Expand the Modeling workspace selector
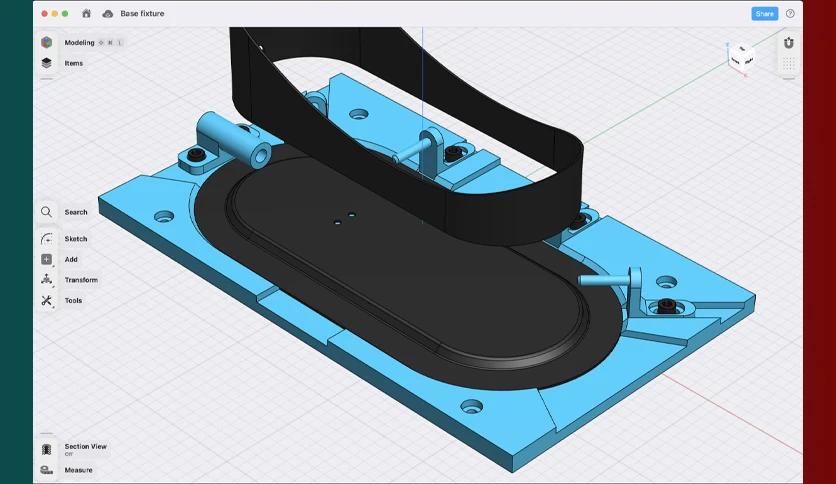This screenshot has height=484, width=836. 79,43
